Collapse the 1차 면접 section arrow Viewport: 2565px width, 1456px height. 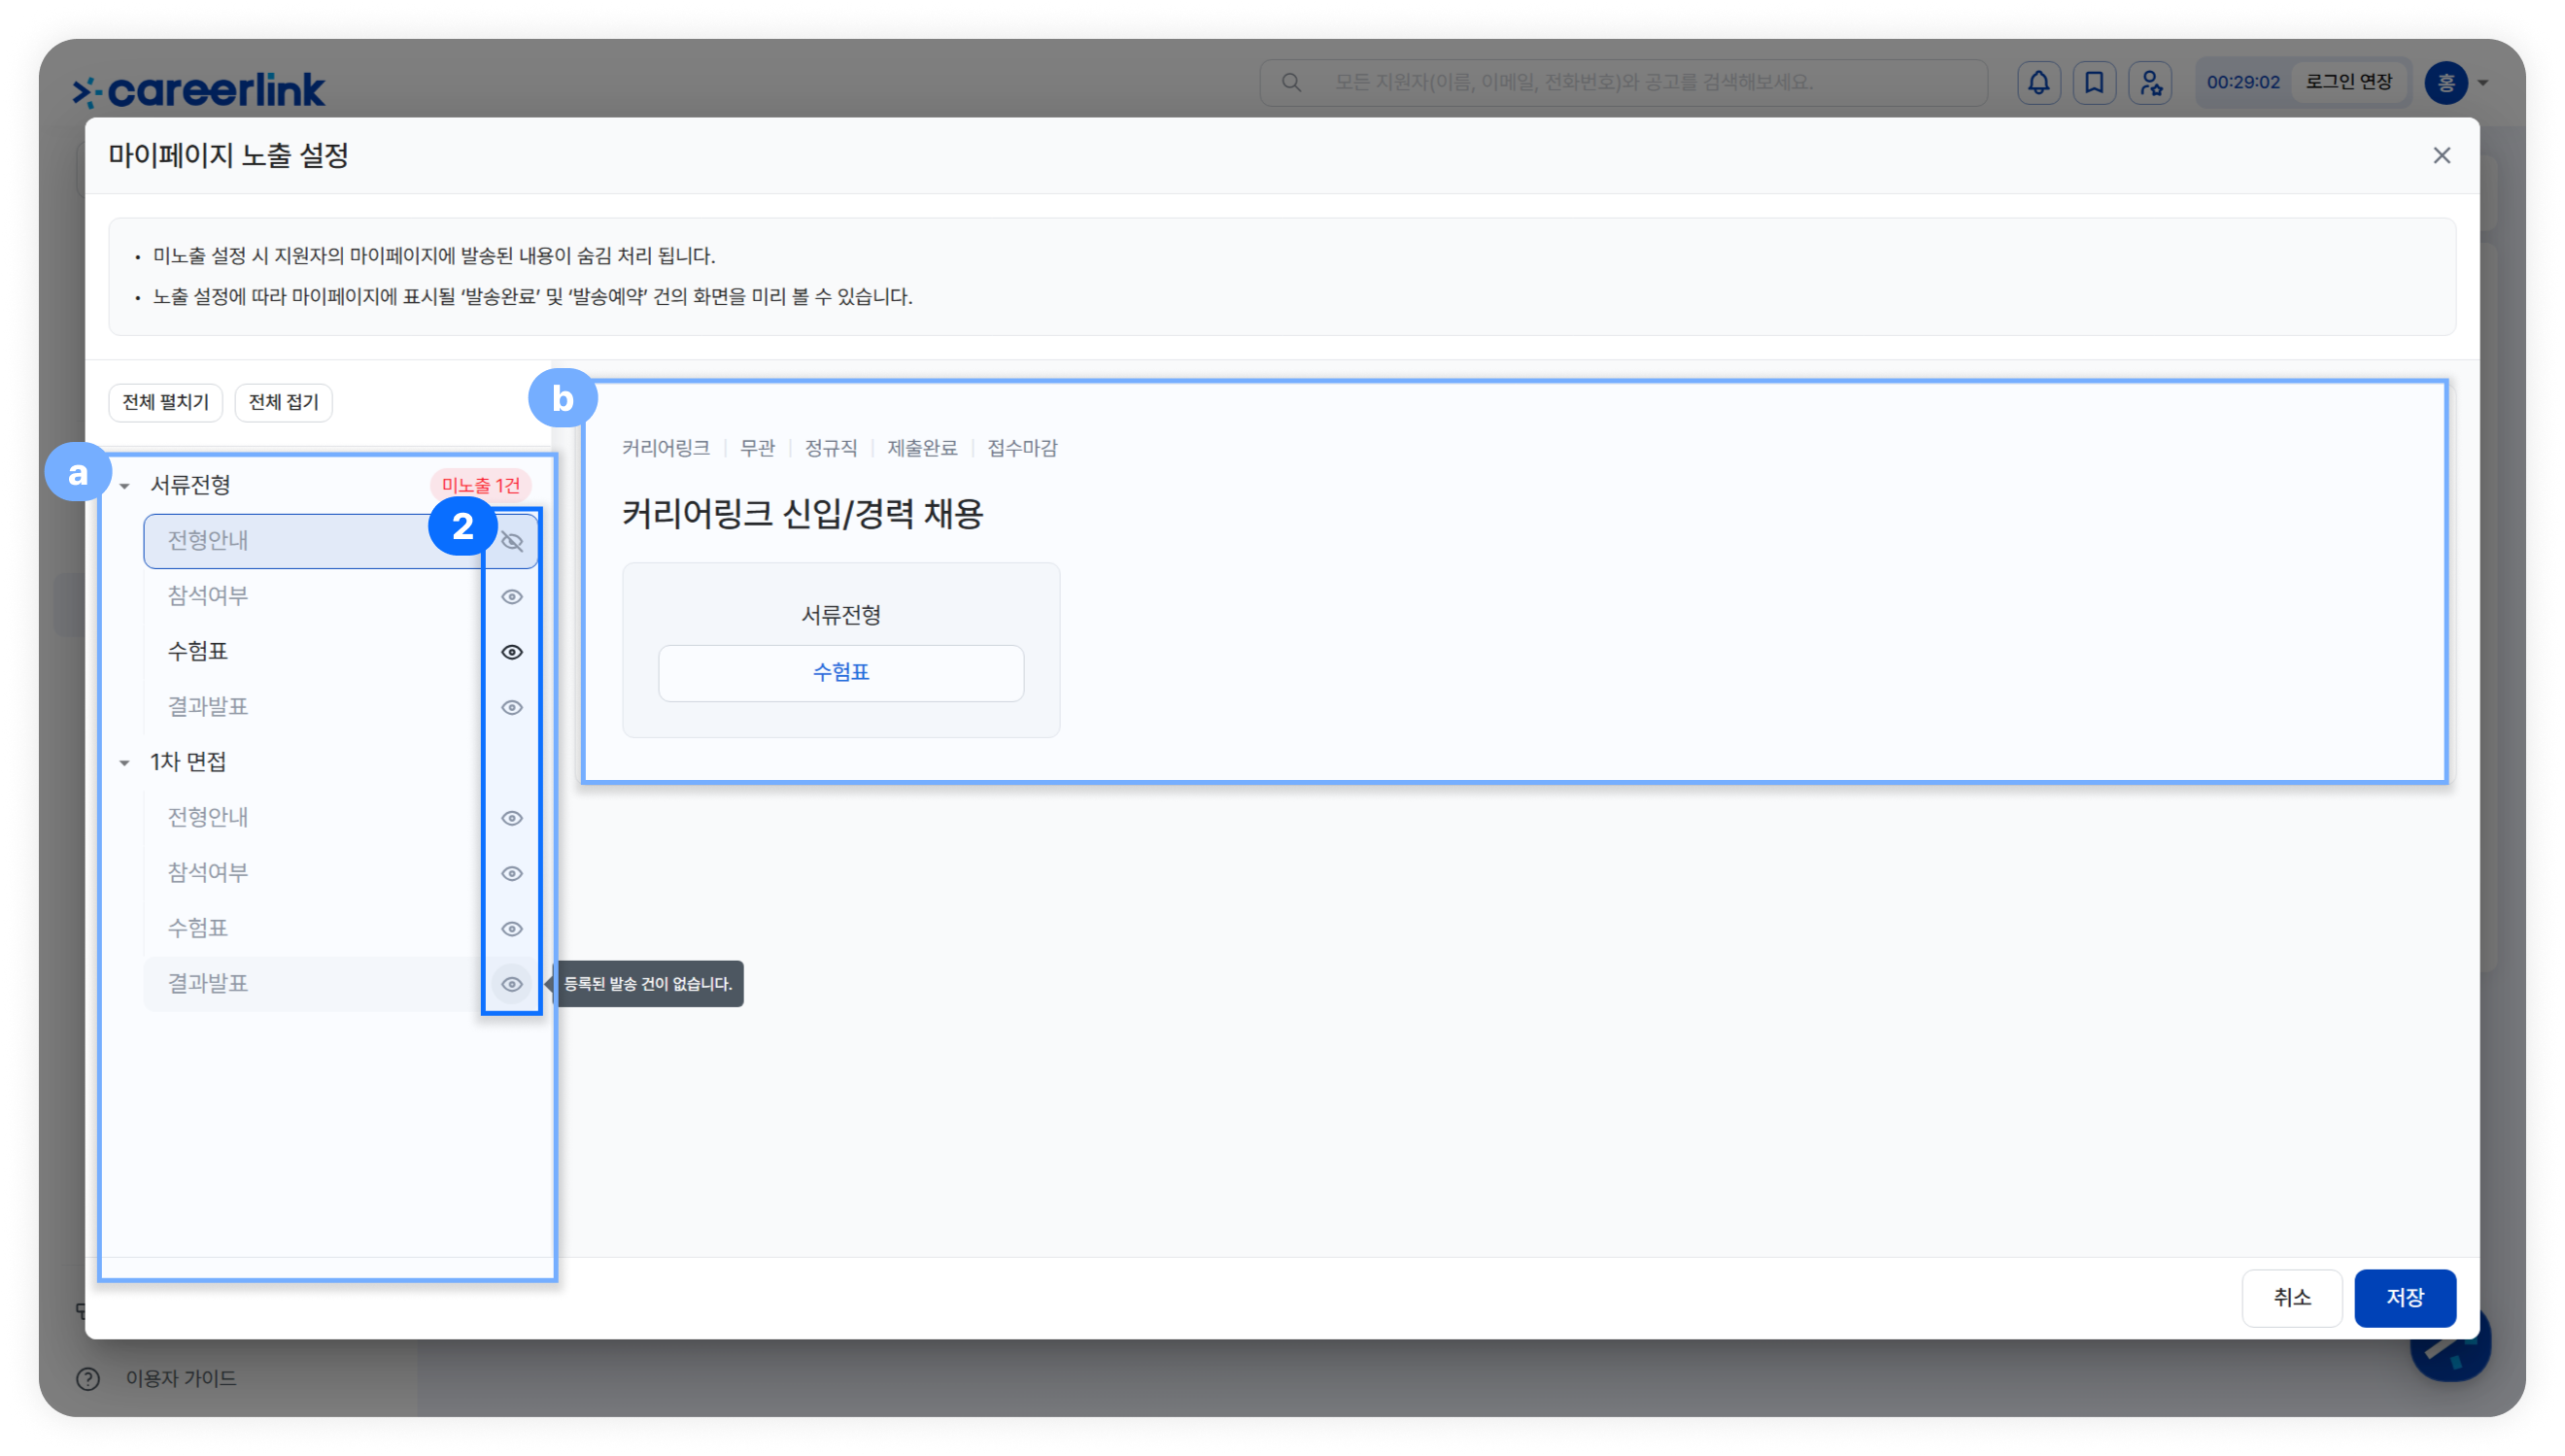[124, 763]
